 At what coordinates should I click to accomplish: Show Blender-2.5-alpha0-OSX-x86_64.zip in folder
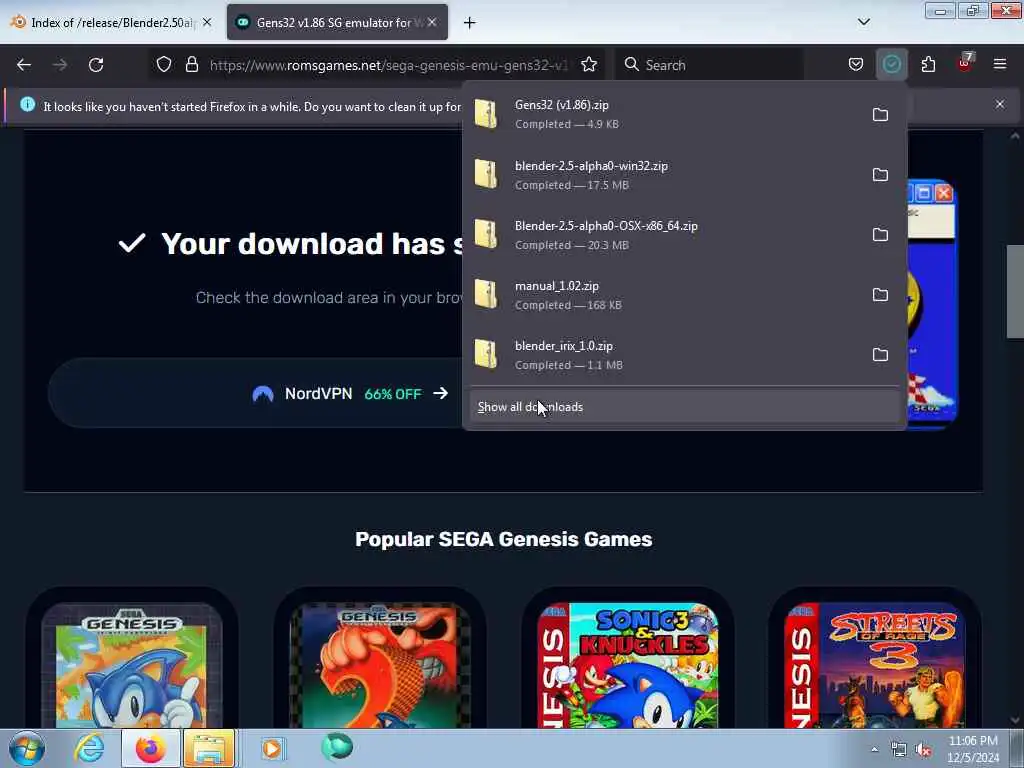point(880,235)
